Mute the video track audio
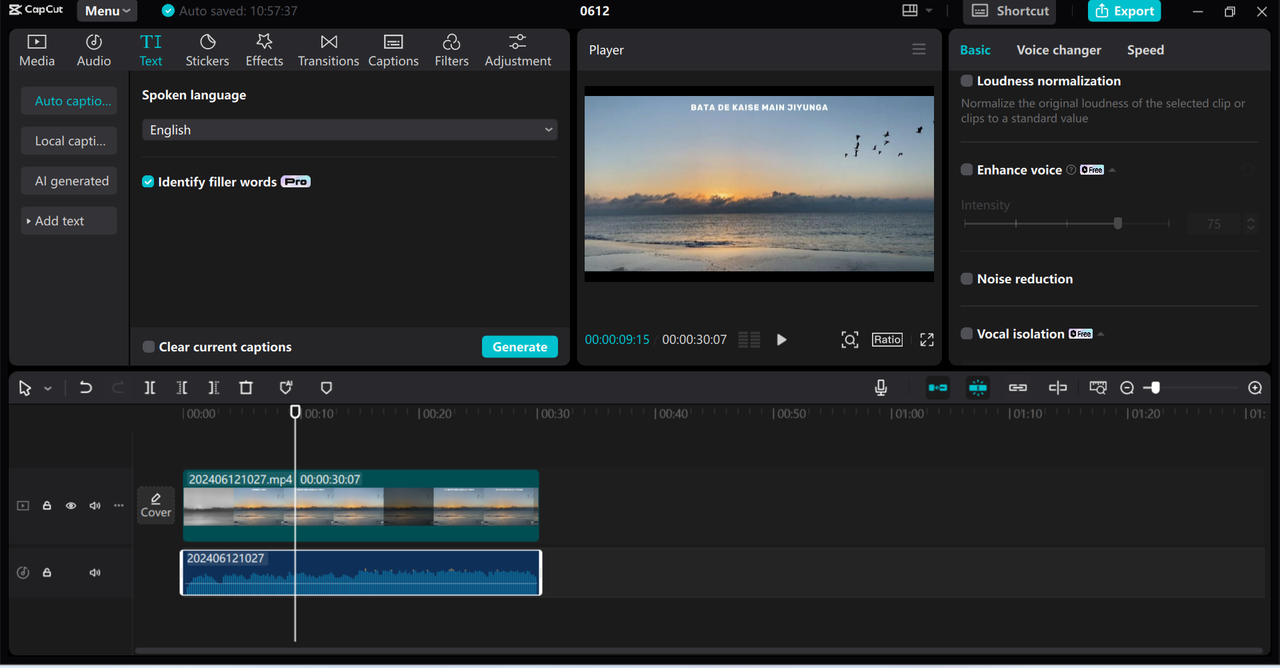 95,506
